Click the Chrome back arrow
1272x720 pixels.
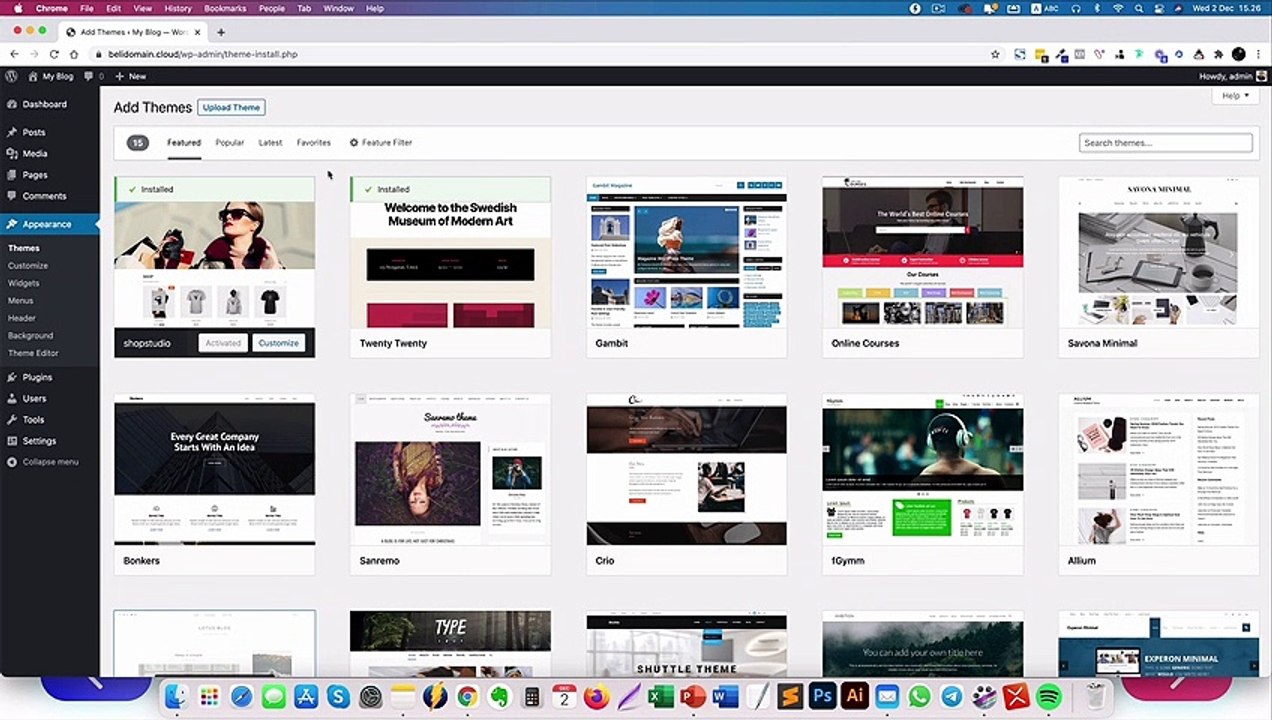(14, 54)
